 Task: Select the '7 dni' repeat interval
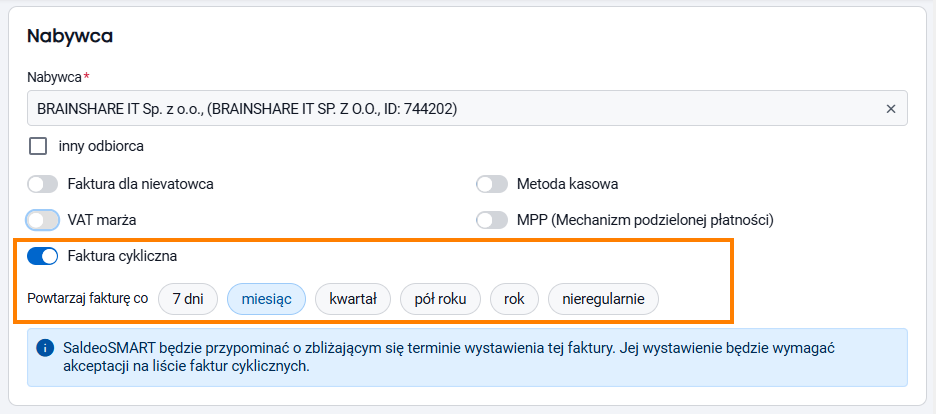click(x=188, y=299)
